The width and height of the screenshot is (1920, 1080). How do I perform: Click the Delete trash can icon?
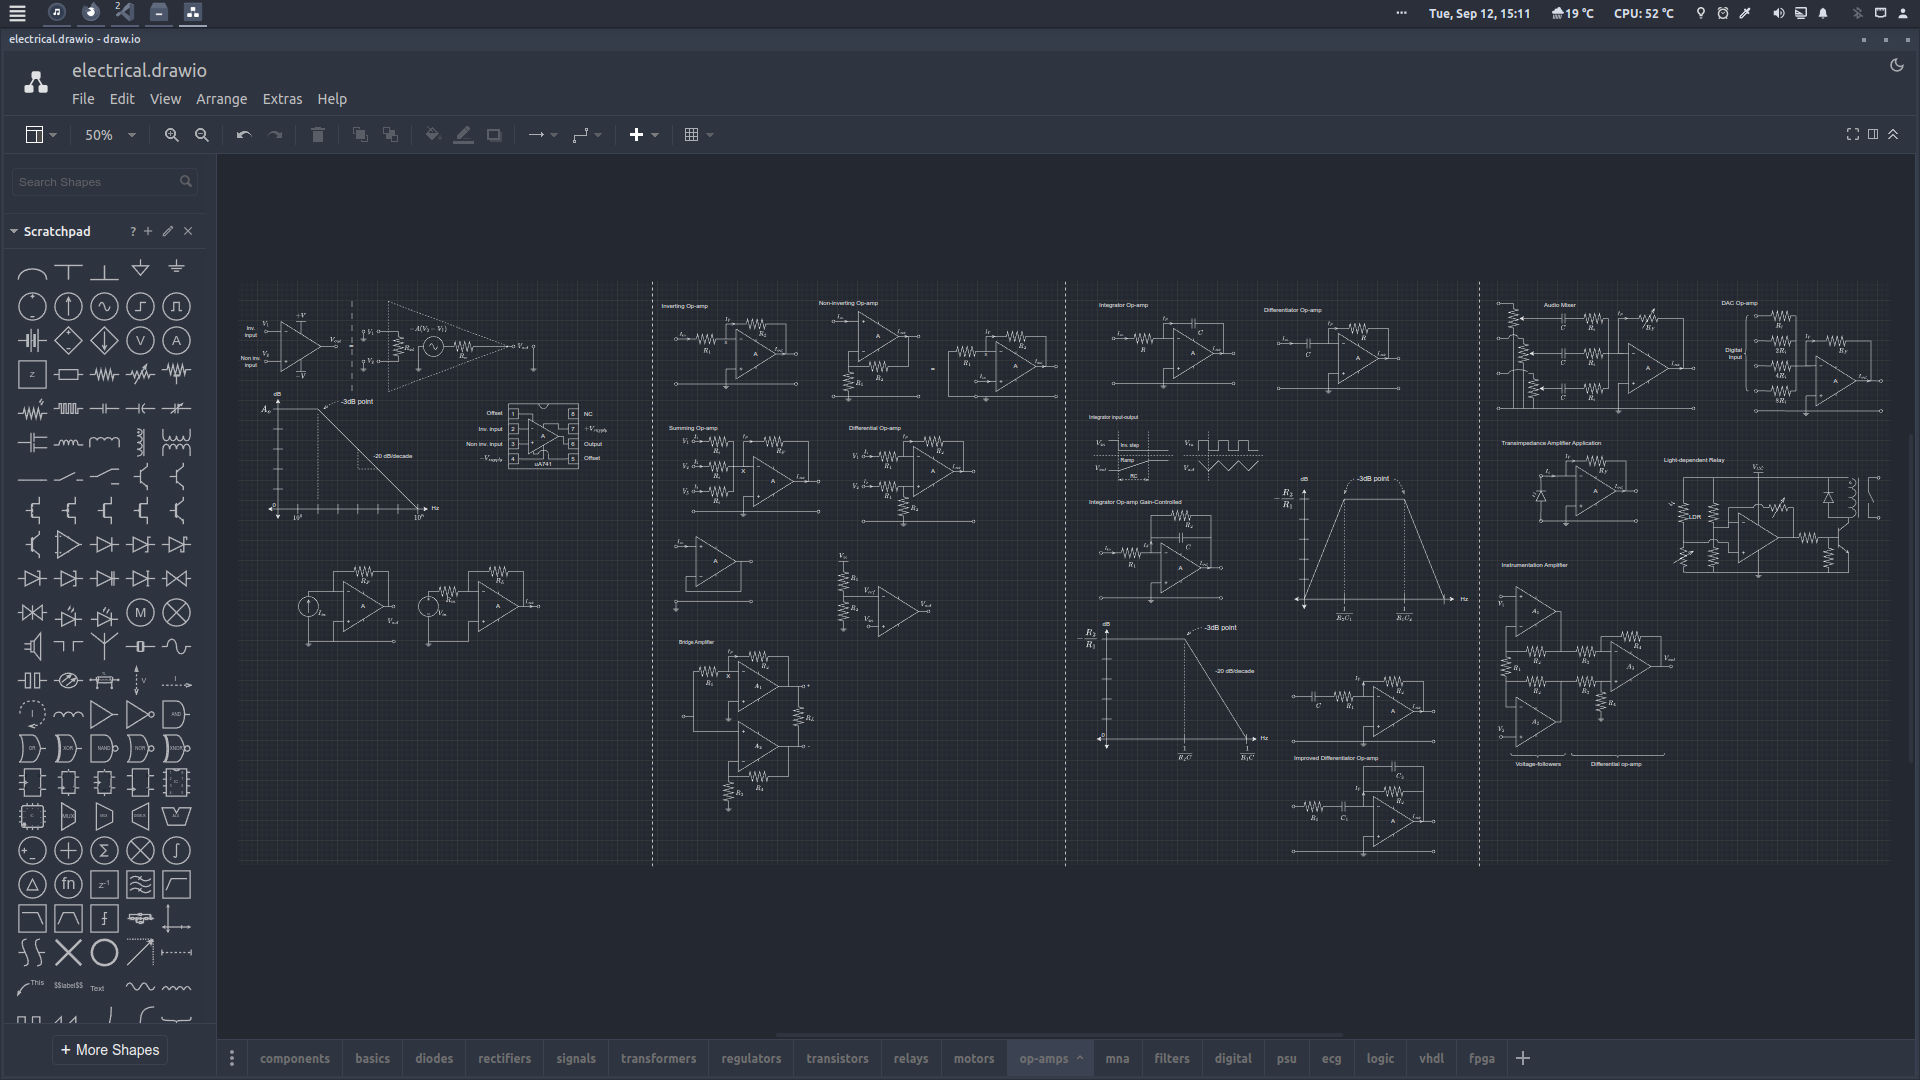click(x=318, y=135)
